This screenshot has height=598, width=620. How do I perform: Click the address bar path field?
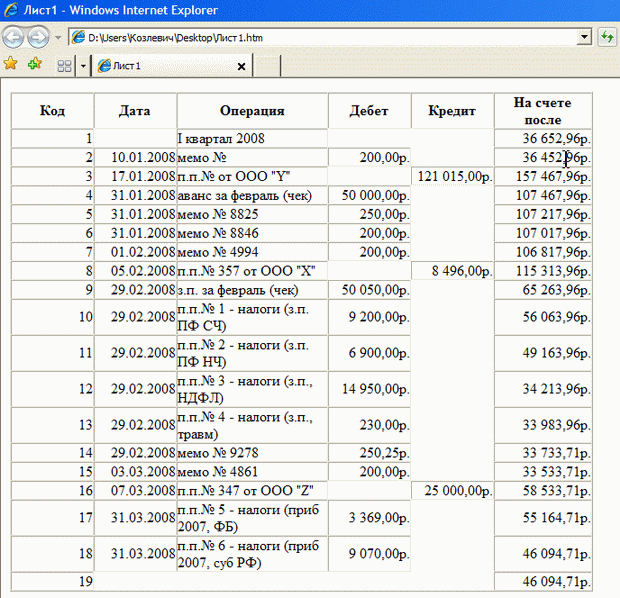tap(330, 37)
